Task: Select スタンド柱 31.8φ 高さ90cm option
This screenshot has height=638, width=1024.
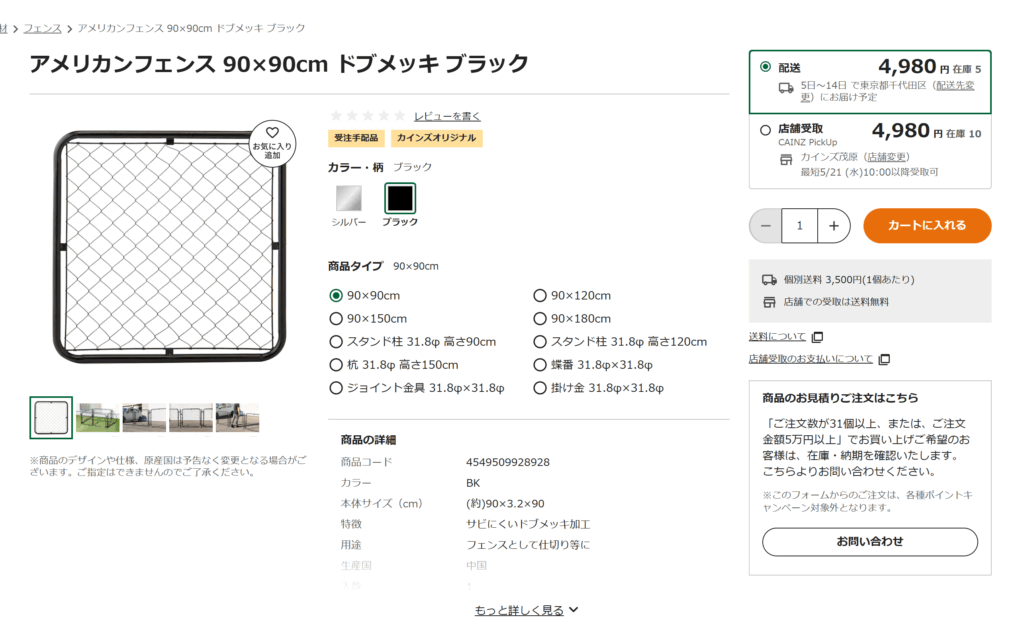Action: click(x=336, y=342)
